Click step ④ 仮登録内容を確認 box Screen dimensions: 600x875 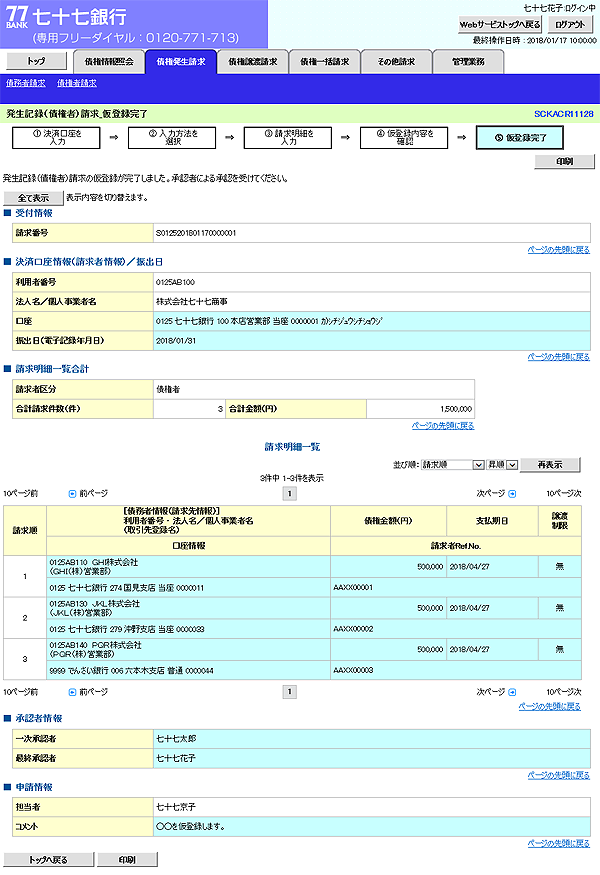pyautogui.click(x=404, y=138)
